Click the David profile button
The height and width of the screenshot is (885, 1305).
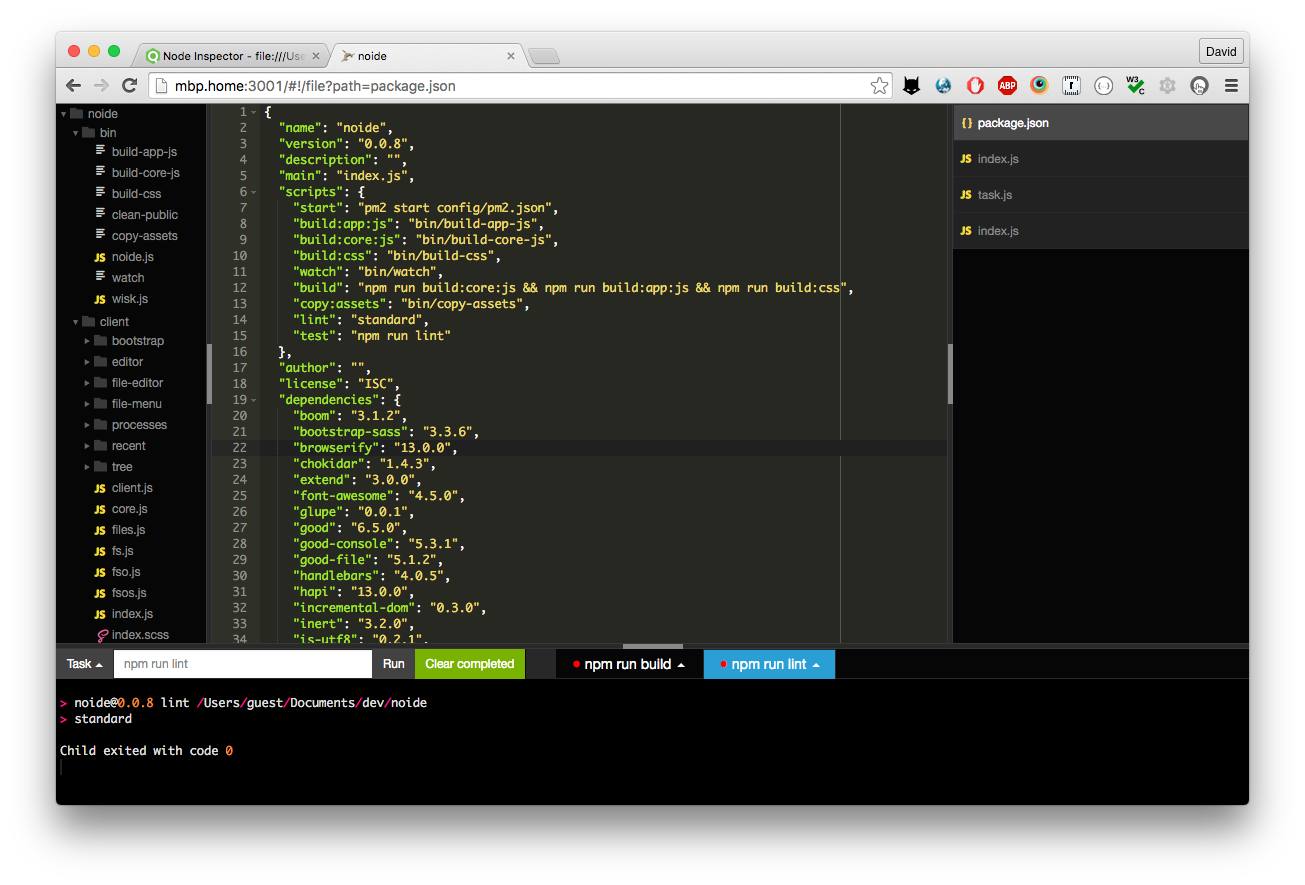1221,51
